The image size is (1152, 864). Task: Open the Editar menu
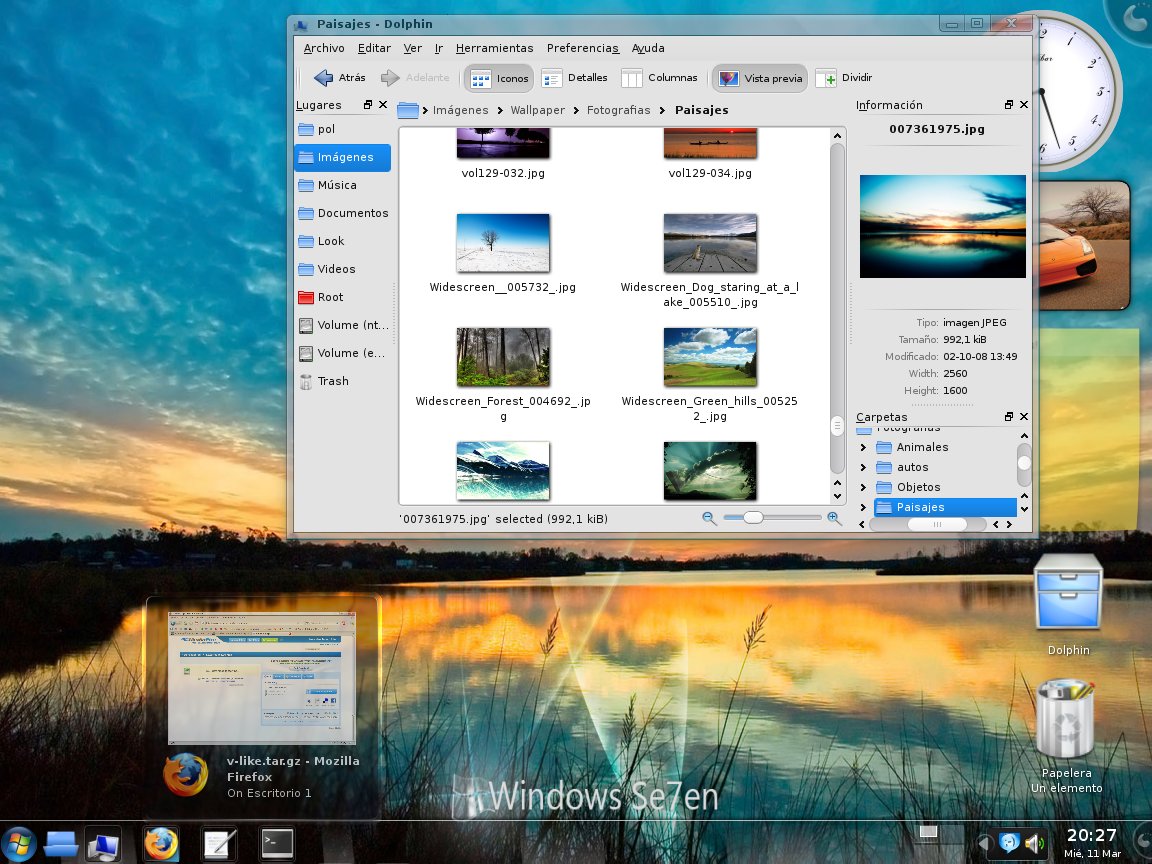click(374, 48)
